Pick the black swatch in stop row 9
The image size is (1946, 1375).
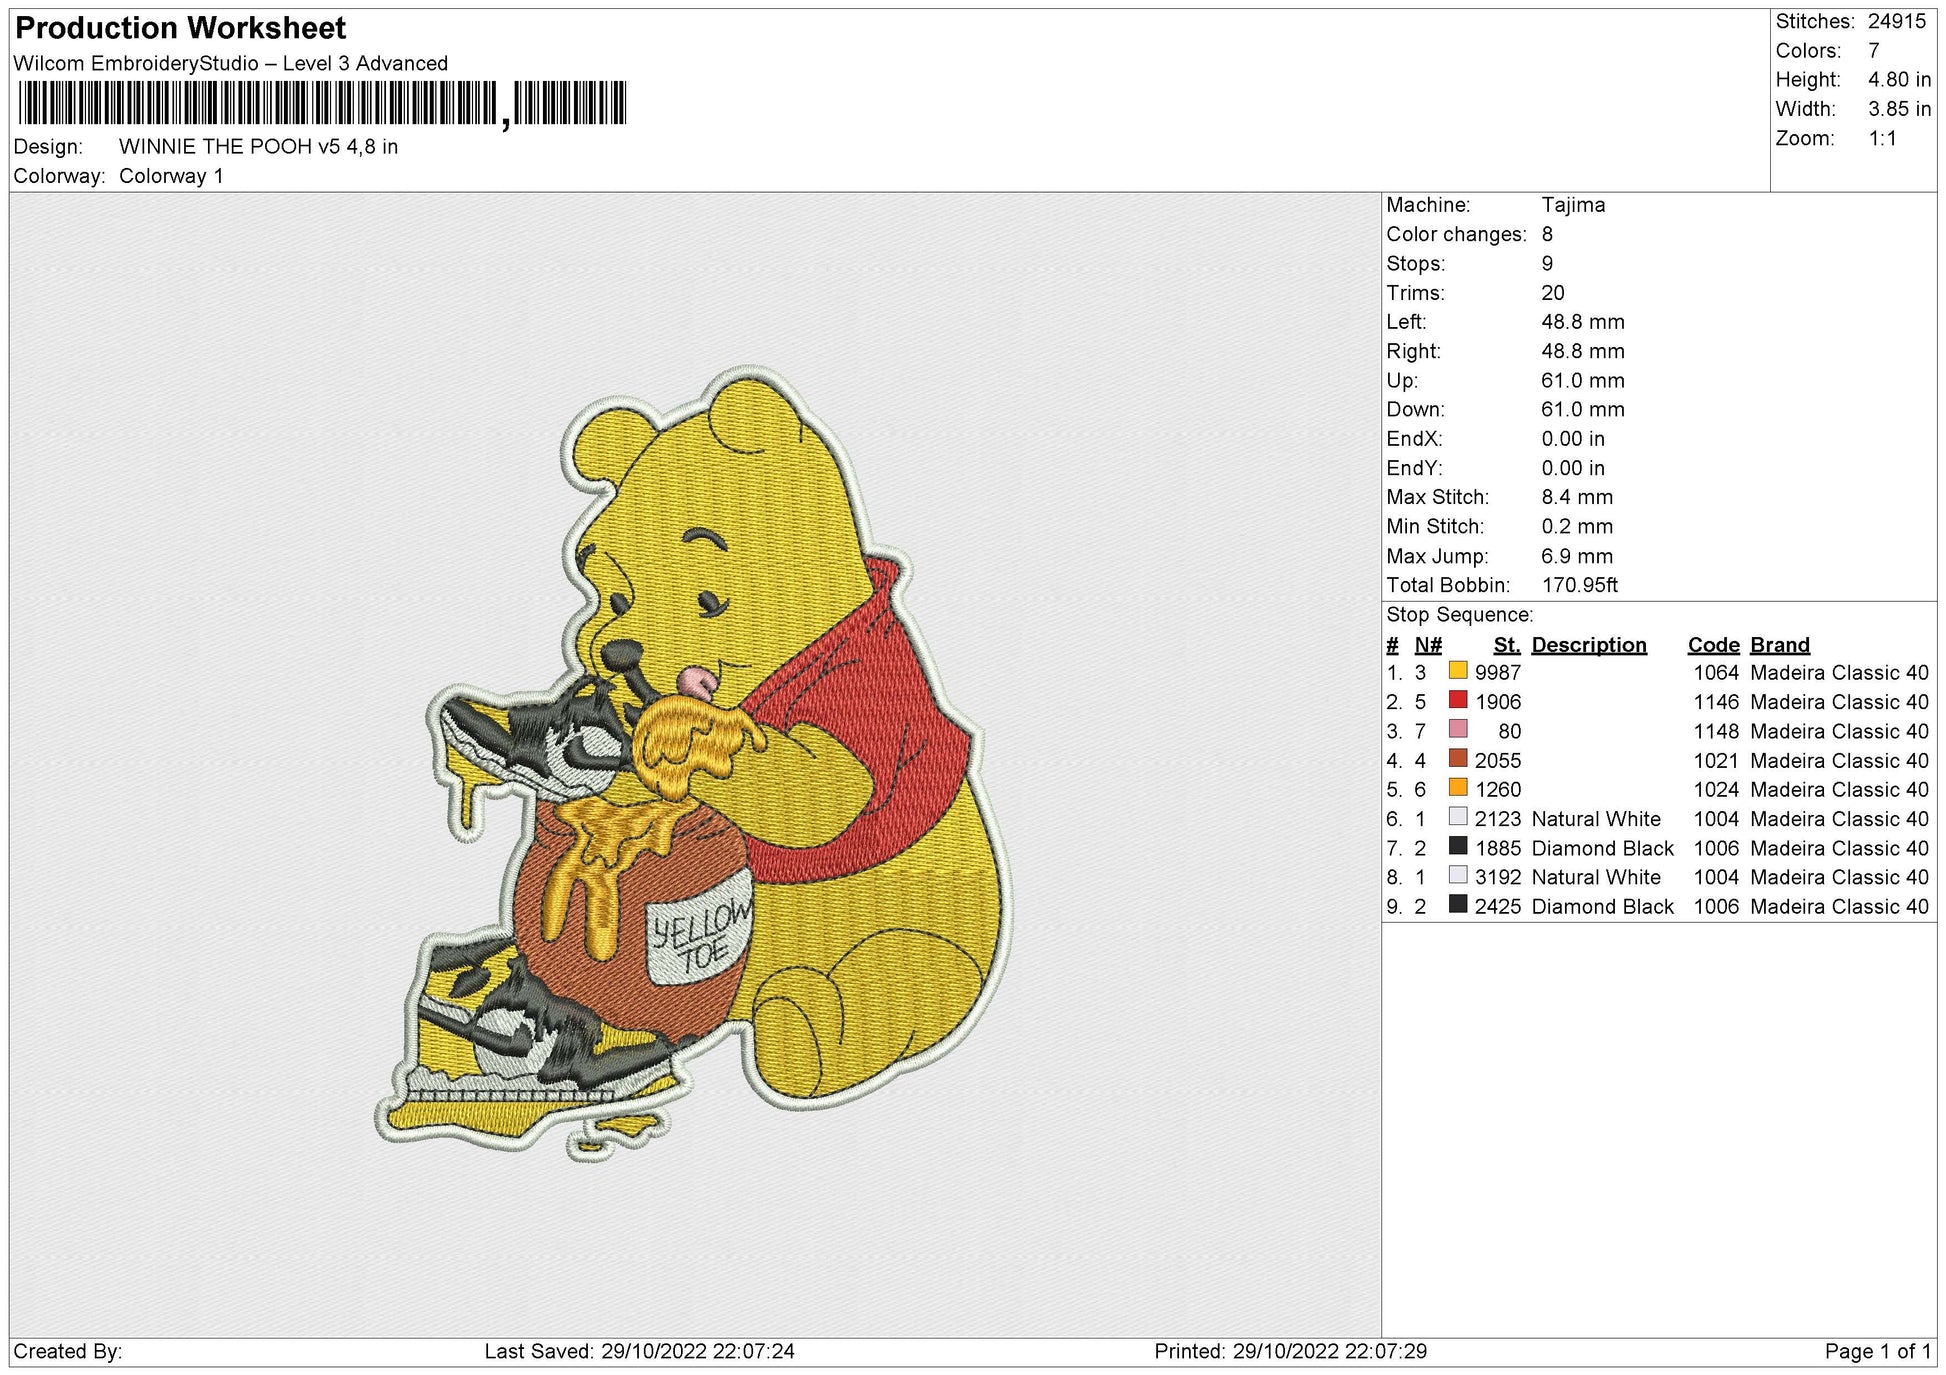coord(1458,905)
